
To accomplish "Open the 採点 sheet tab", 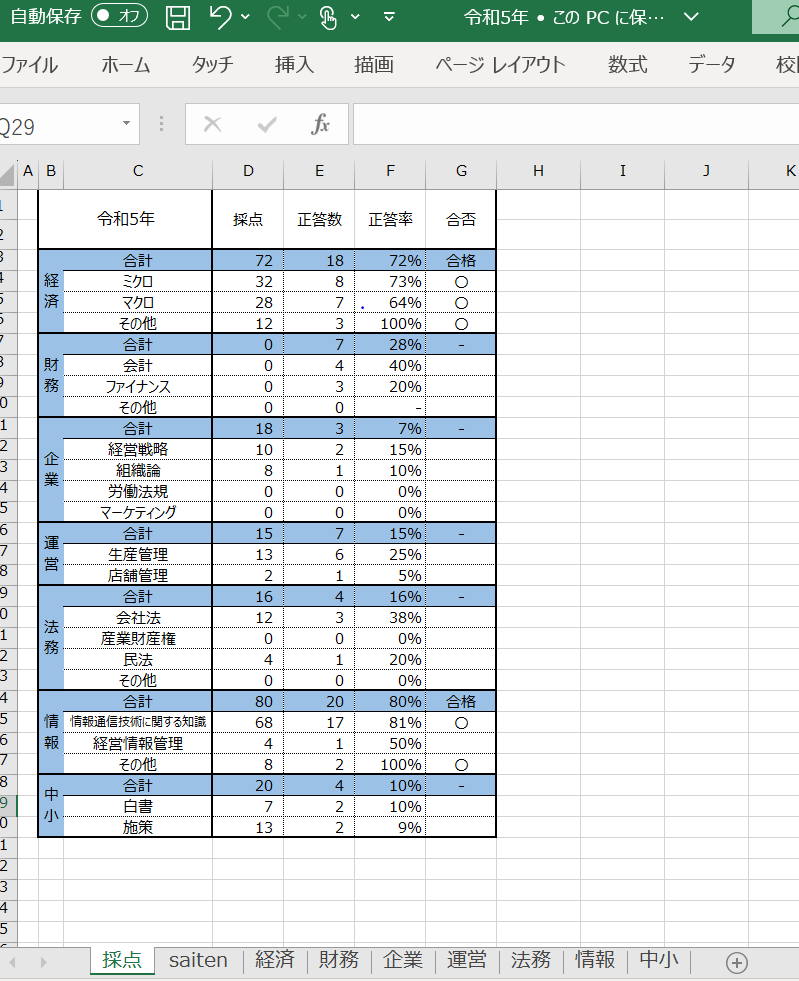I will tap(122, 960).
